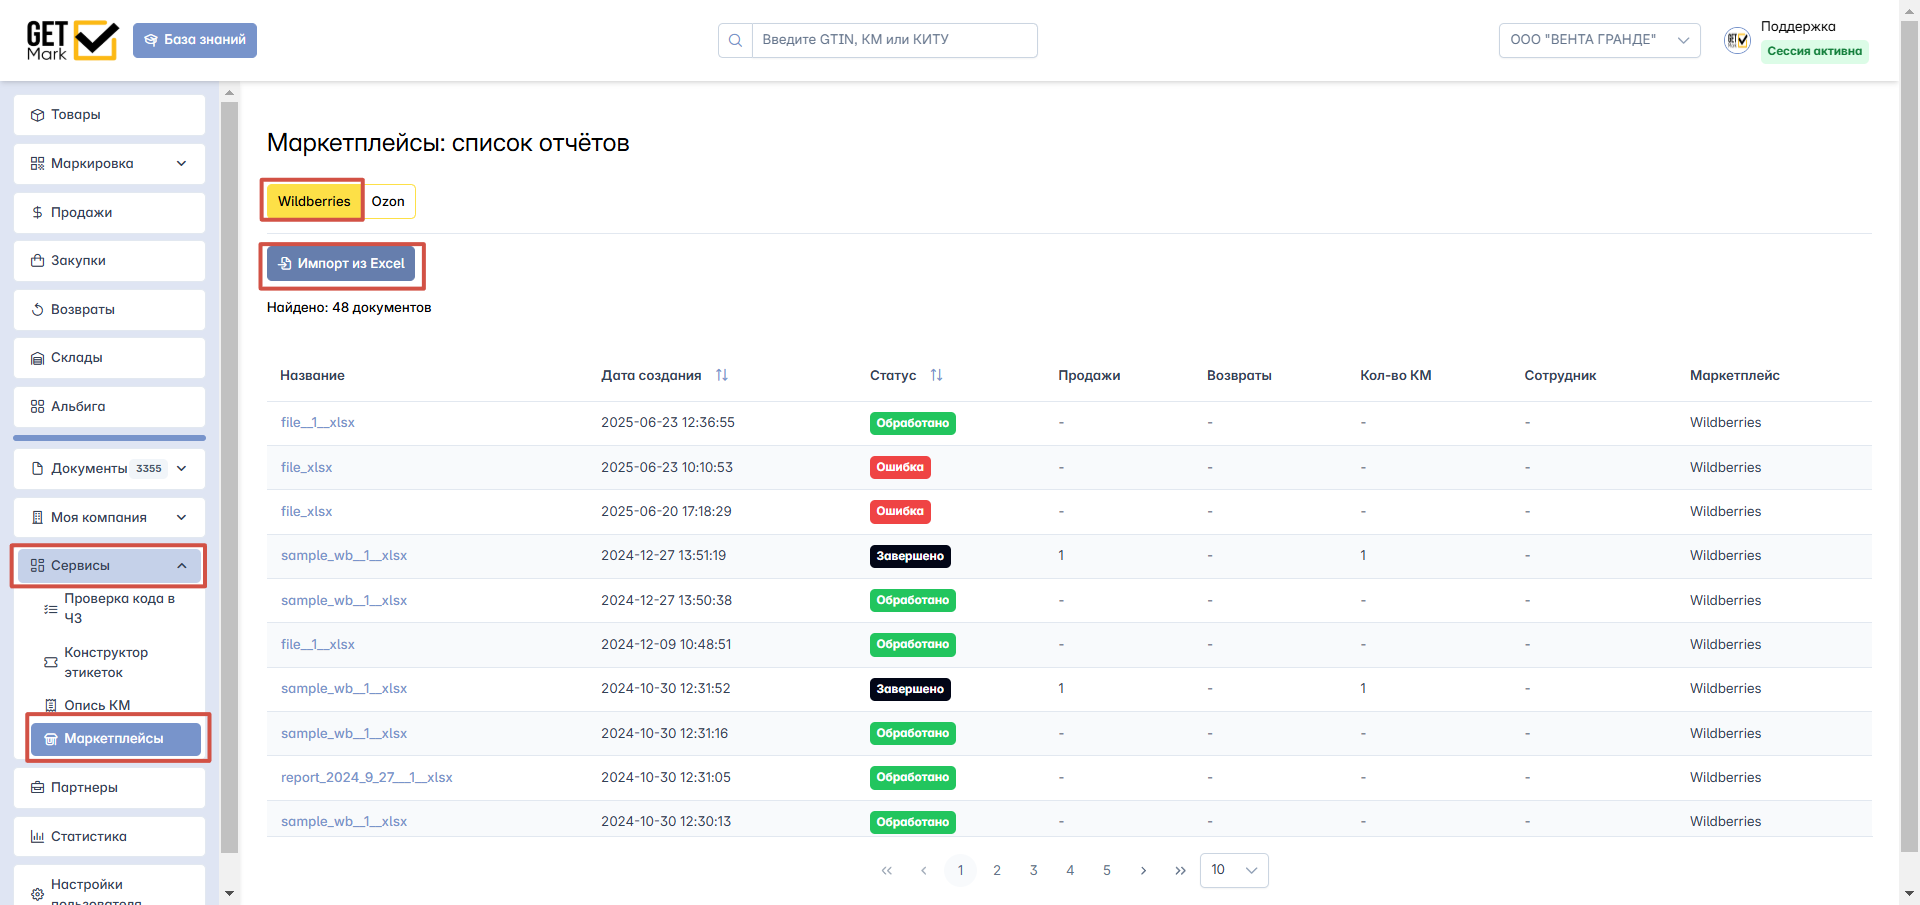The height and width of the screenshot is (905, 1920).
Task: Open sample_wb__1__xlsx from 2024-12-27 13:51:19
Action: pos(344,556)
